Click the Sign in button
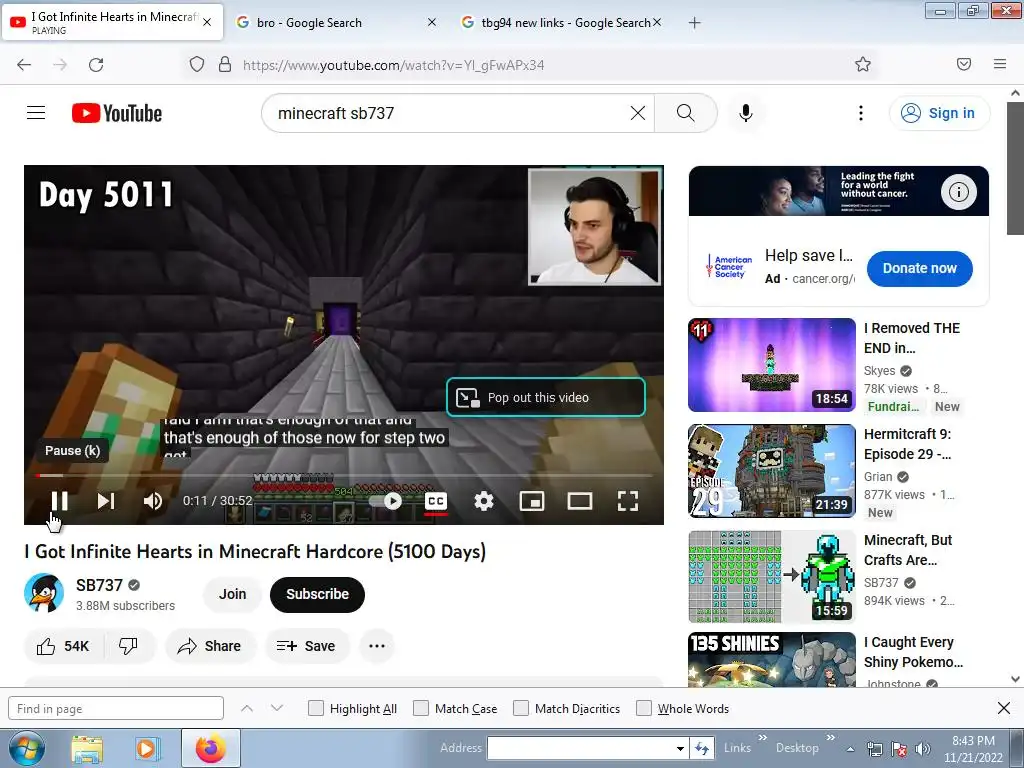Viewport: 1024px width, 768px height. [x=939, y=113]
